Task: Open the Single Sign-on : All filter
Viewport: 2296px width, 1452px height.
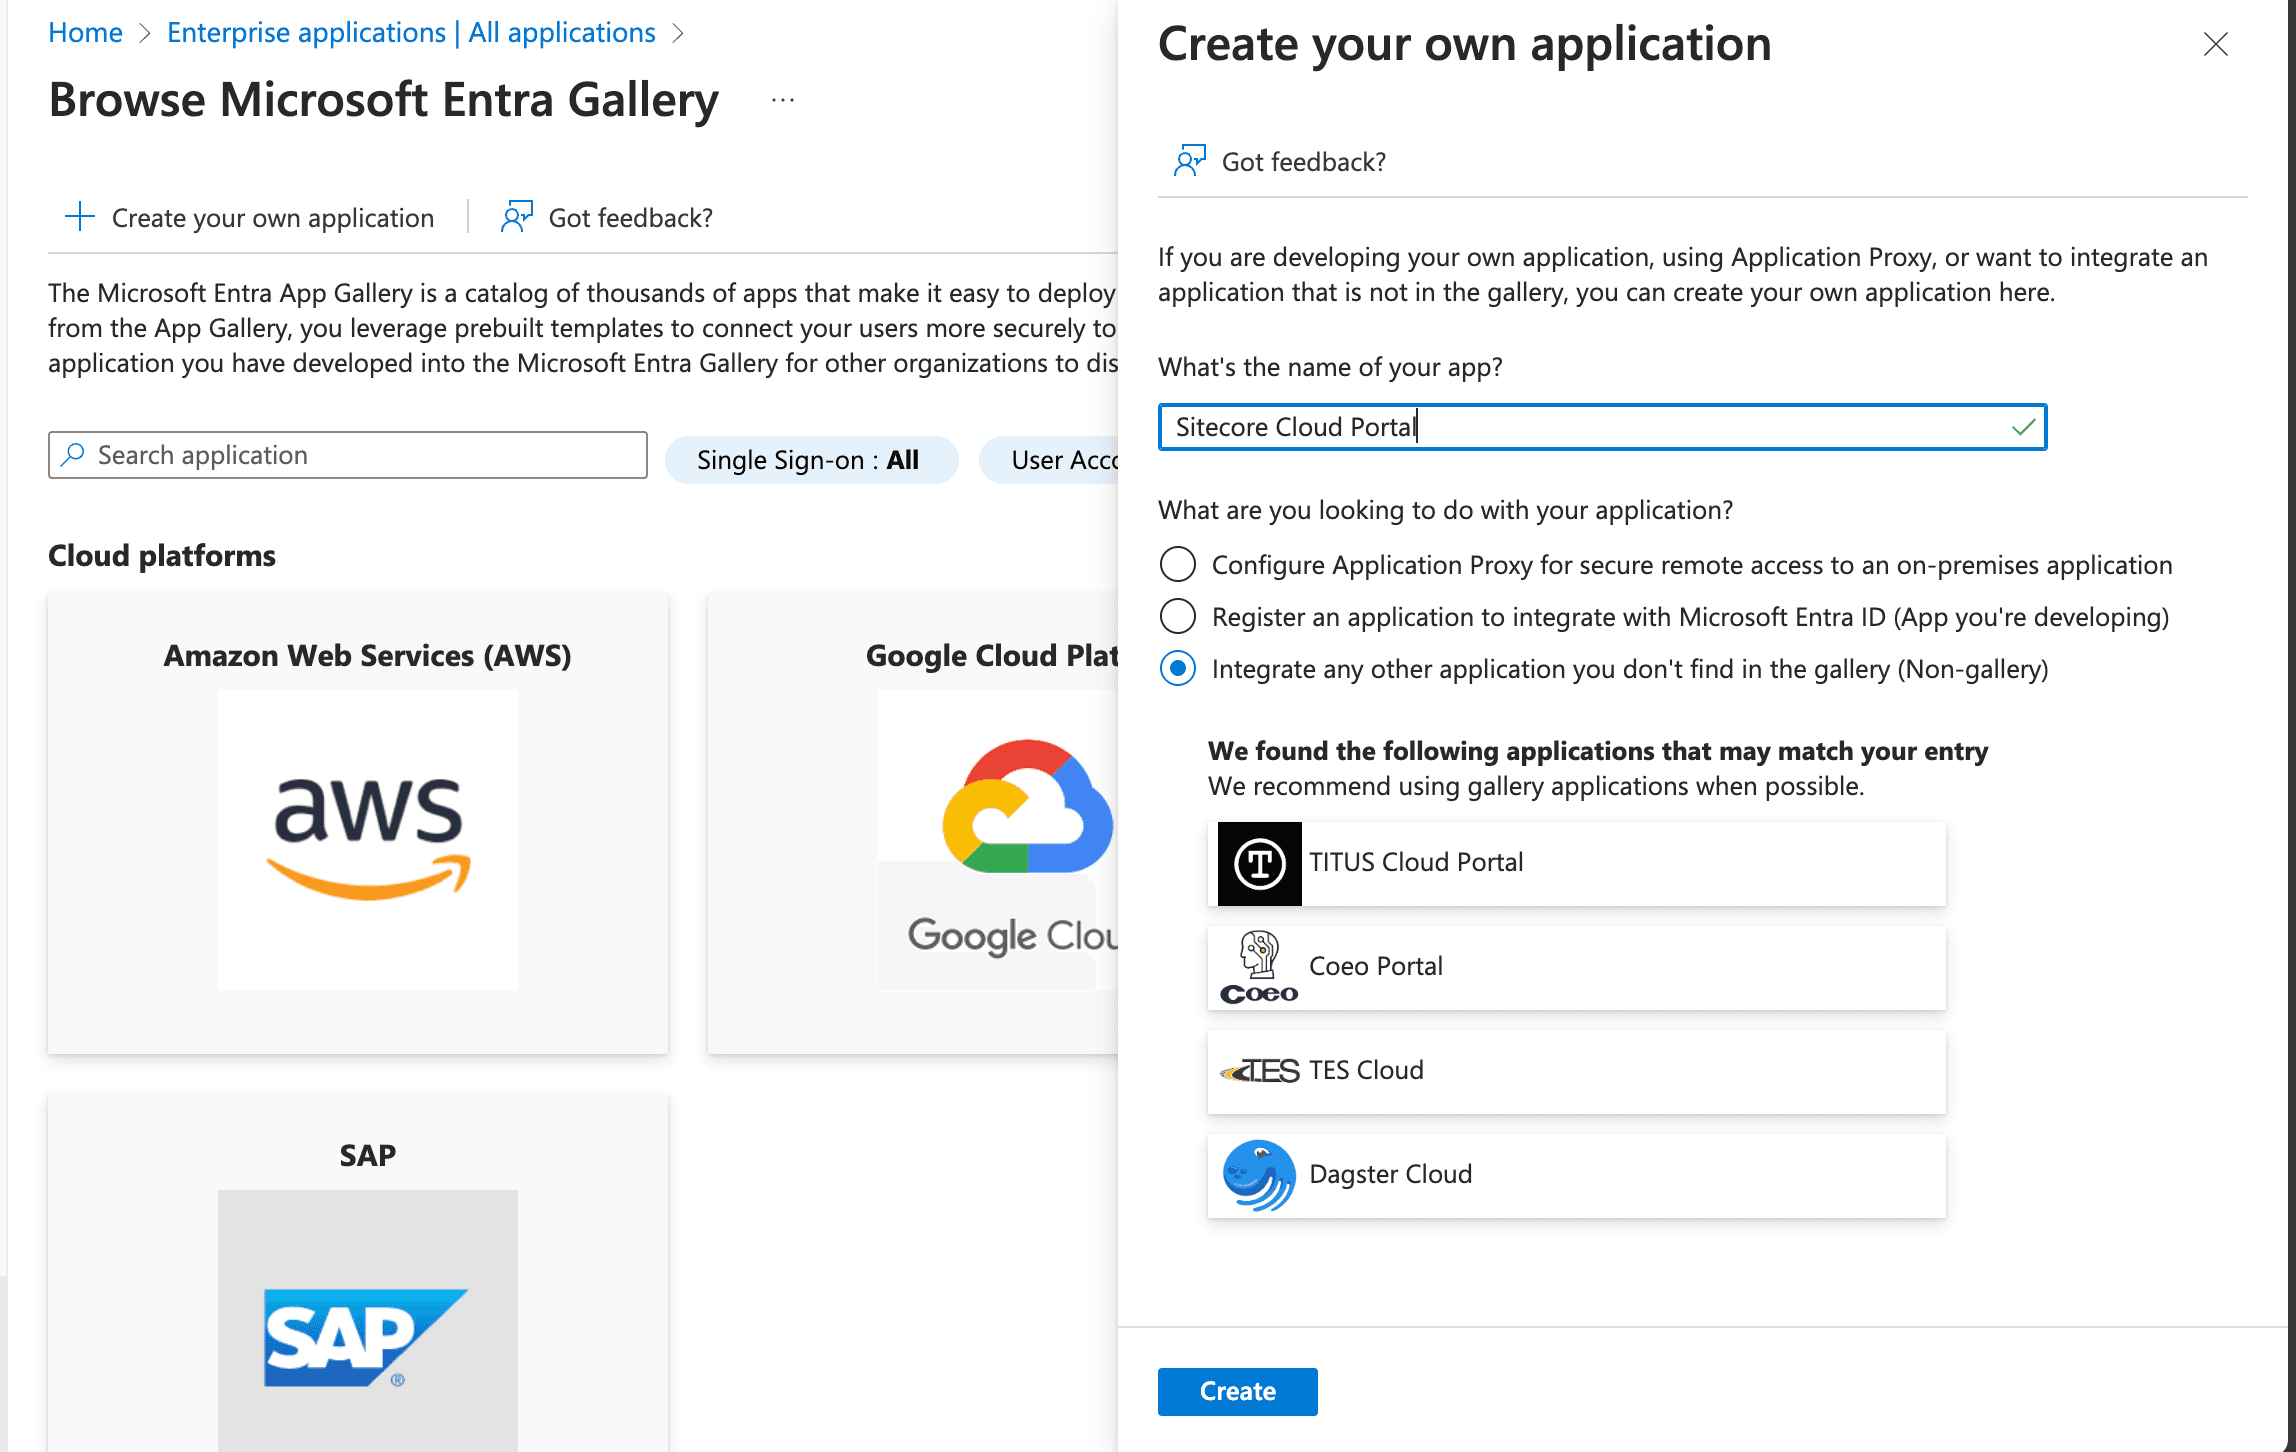Action: coord(810,460)
